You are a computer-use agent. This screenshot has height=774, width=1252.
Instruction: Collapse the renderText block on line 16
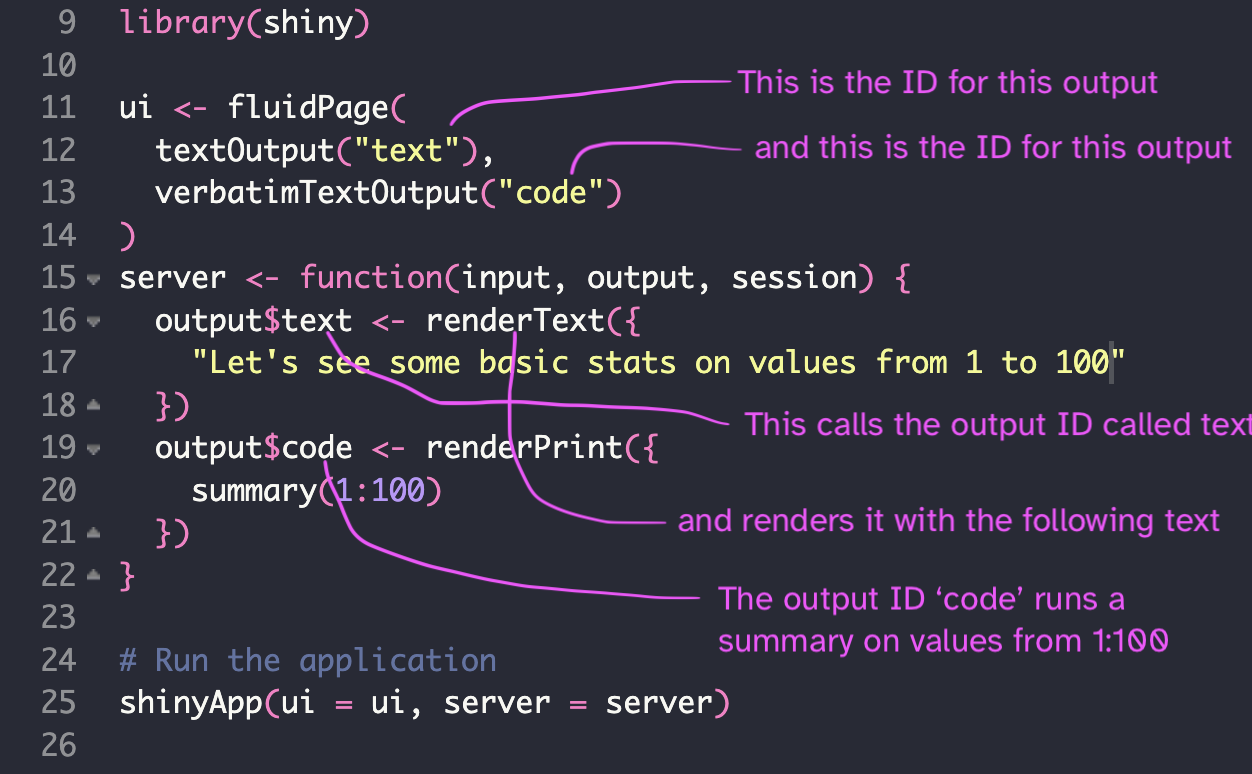[x=93, y=322]
